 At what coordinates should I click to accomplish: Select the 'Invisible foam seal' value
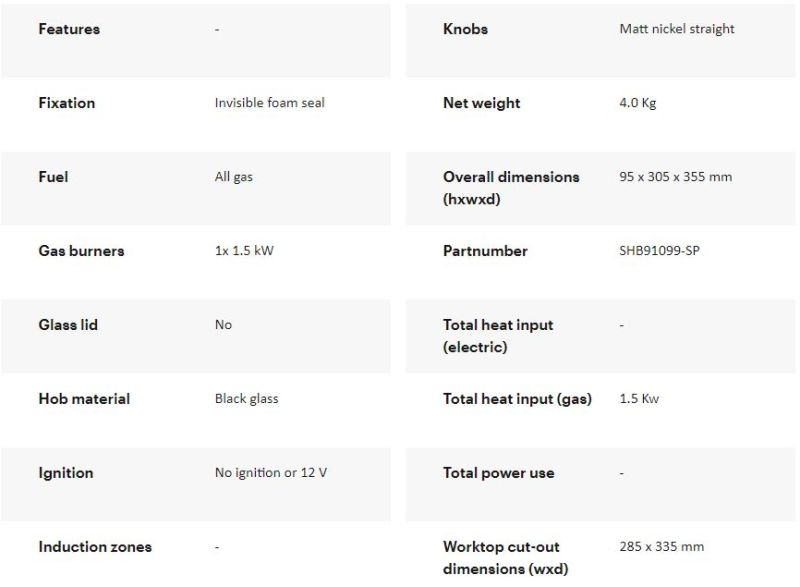click(x=269, y=103)
